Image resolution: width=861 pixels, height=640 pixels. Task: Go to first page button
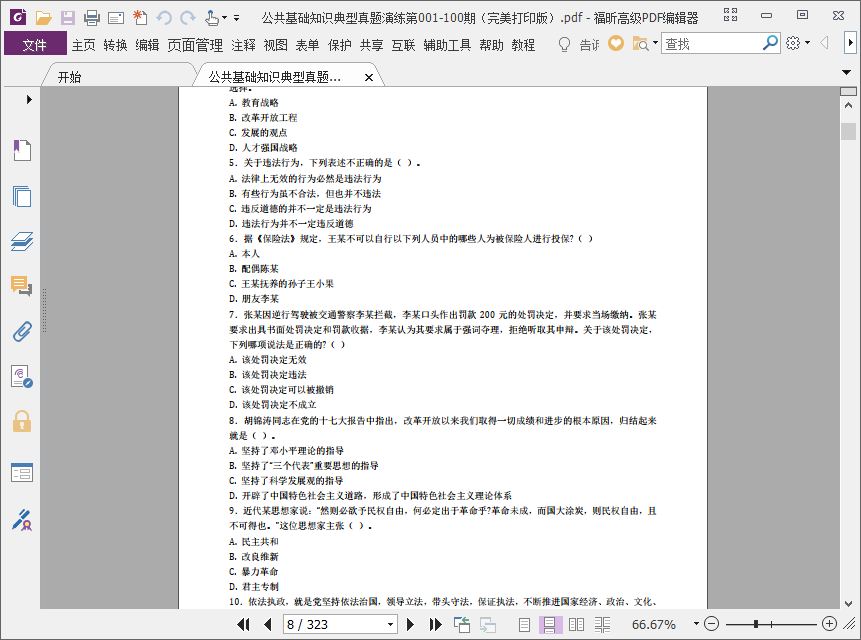pyautogui.click(x=243, y=624)
